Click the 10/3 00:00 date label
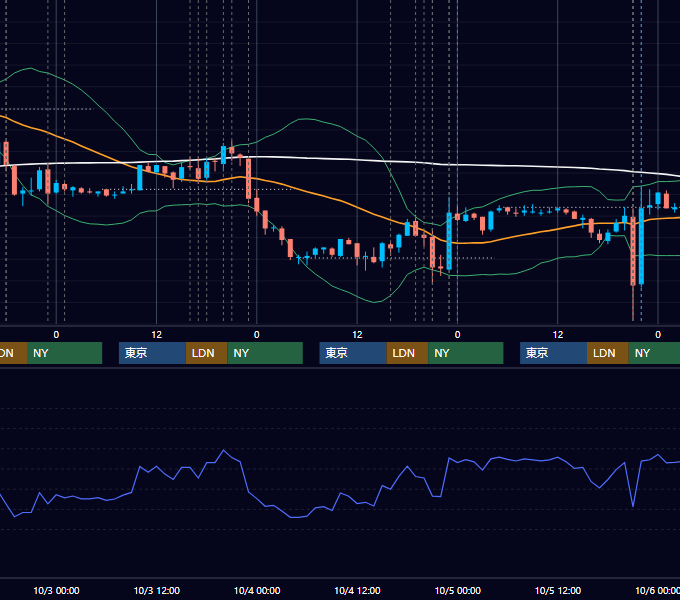680x600 pixels. (x=56, y=590)
